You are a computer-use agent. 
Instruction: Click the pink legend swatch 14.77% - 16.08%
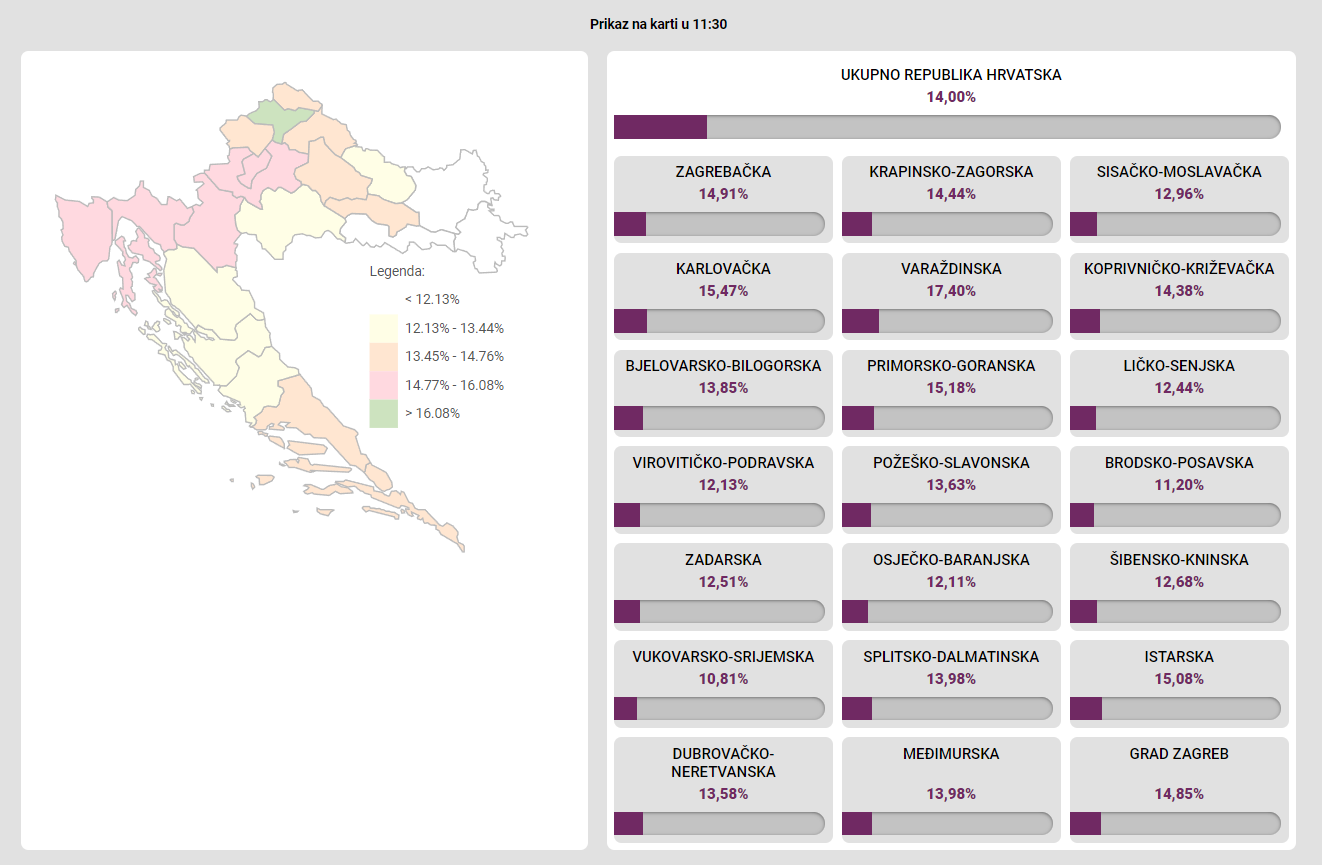point(383,385)
